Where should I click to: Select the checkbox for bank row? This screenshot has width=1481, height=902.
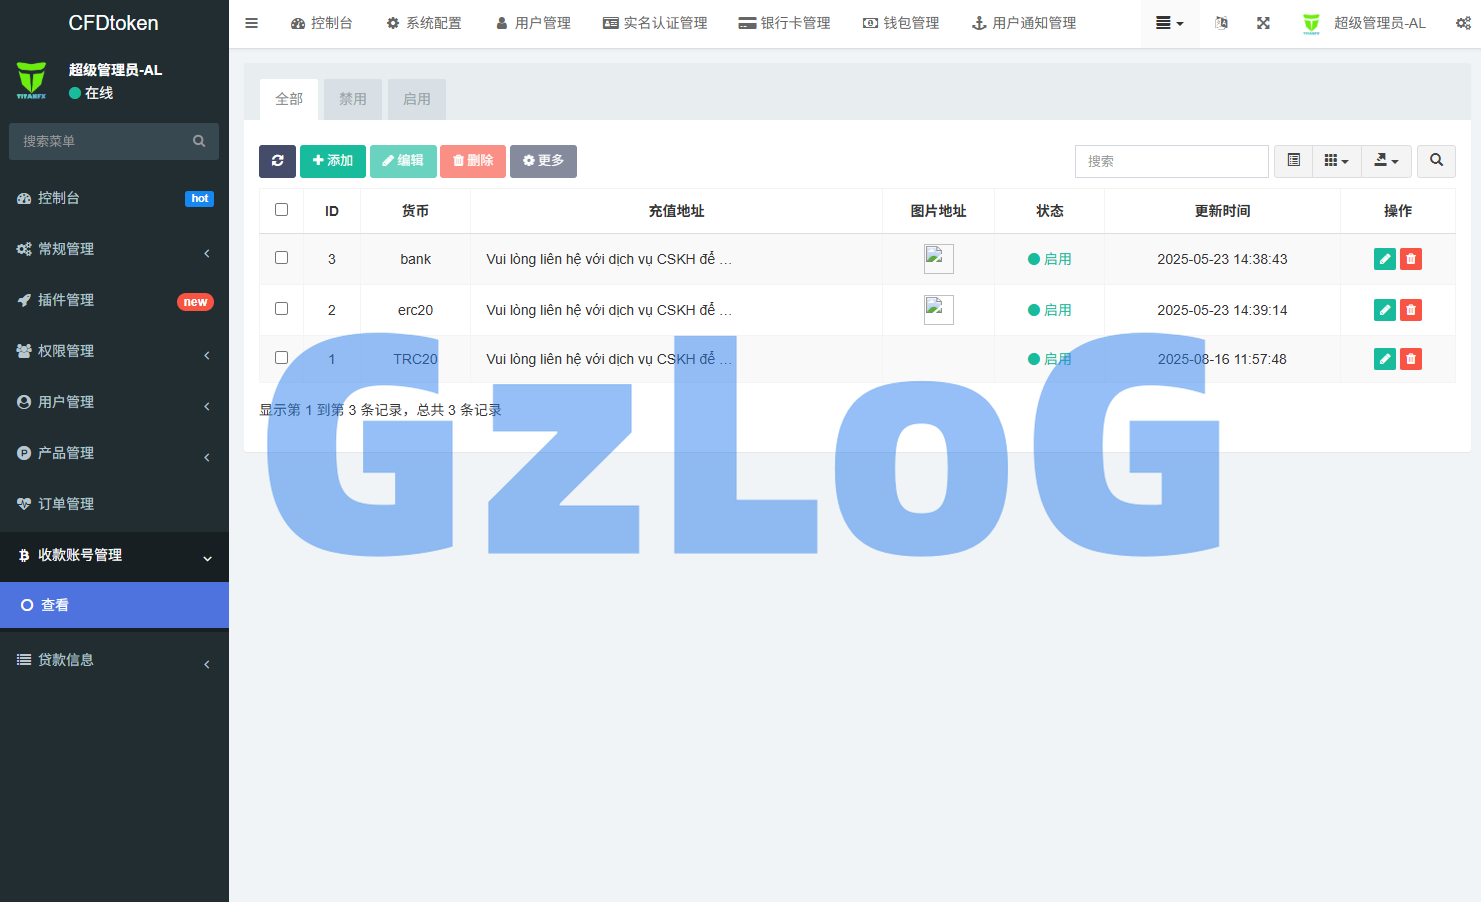281,258
